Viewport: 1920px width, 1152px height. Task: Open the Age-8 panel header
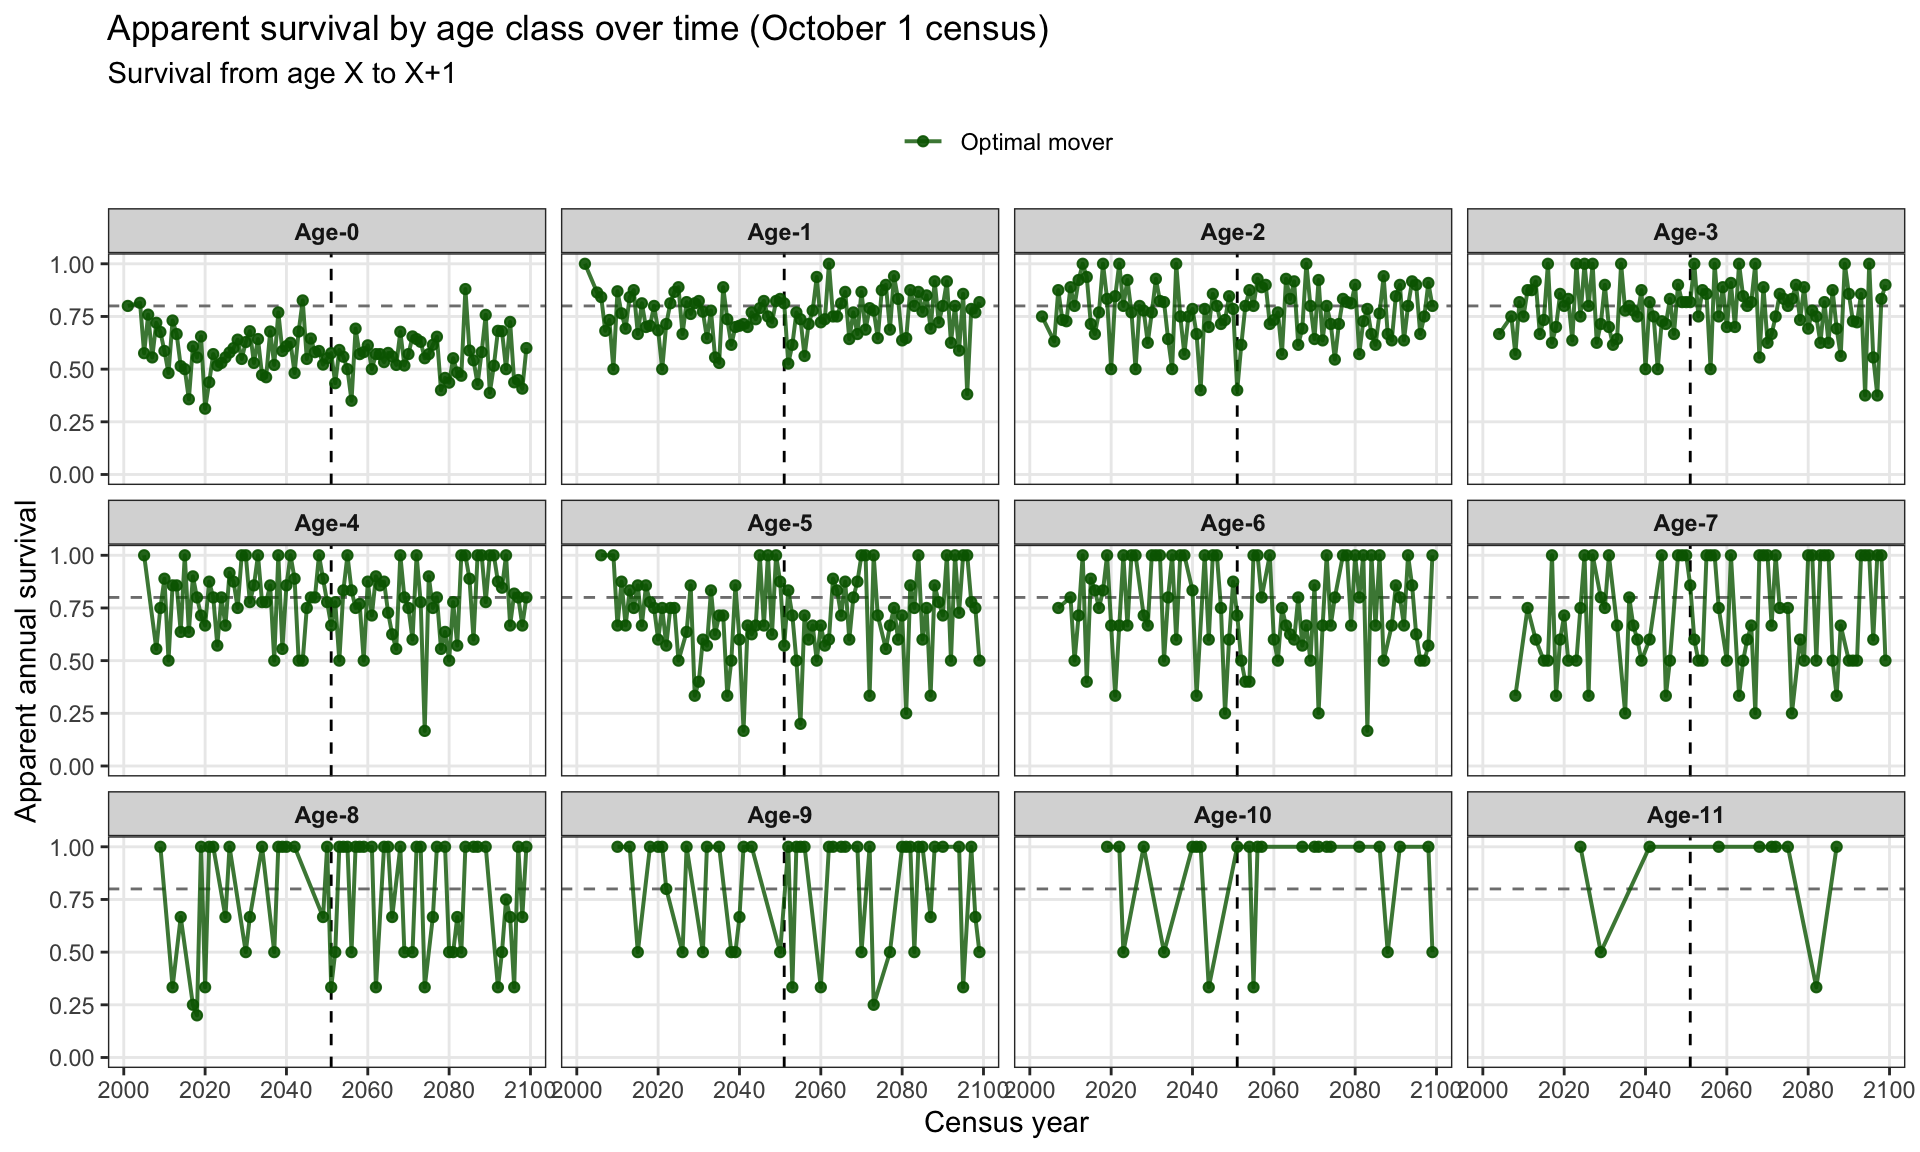[327, 815]
